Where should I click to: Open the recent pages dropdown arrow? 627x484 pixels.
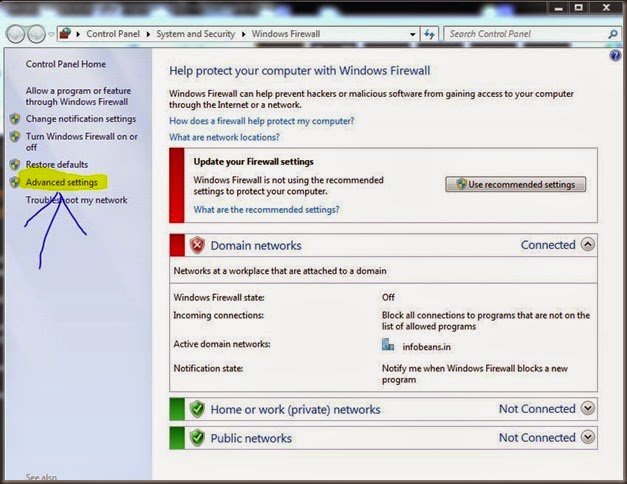click(51, 34)
